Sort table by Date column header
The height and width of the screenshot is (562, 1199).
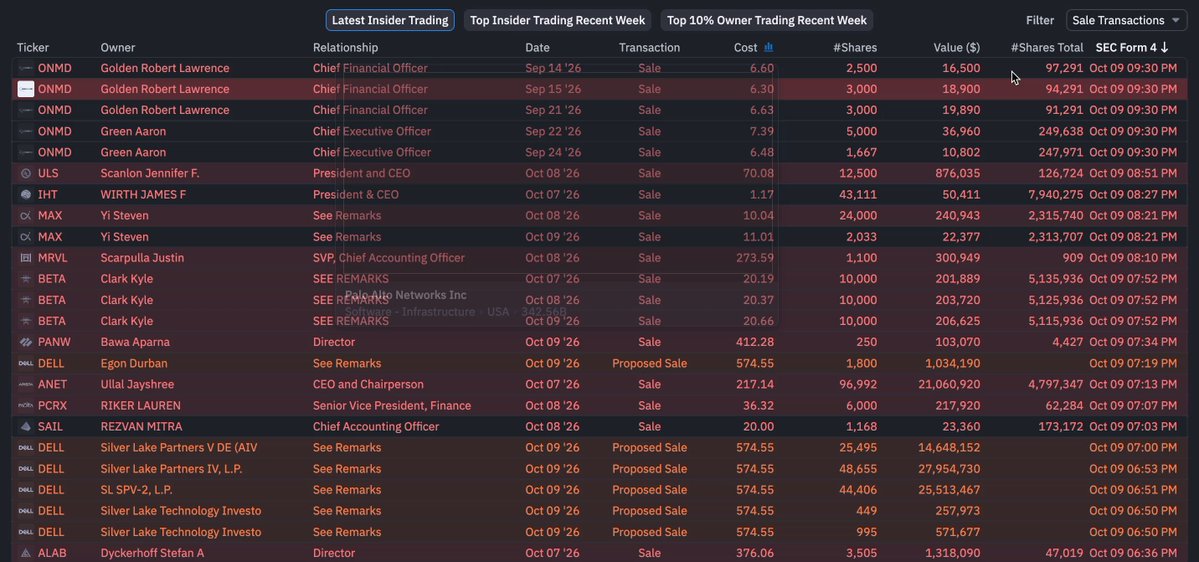537,47
